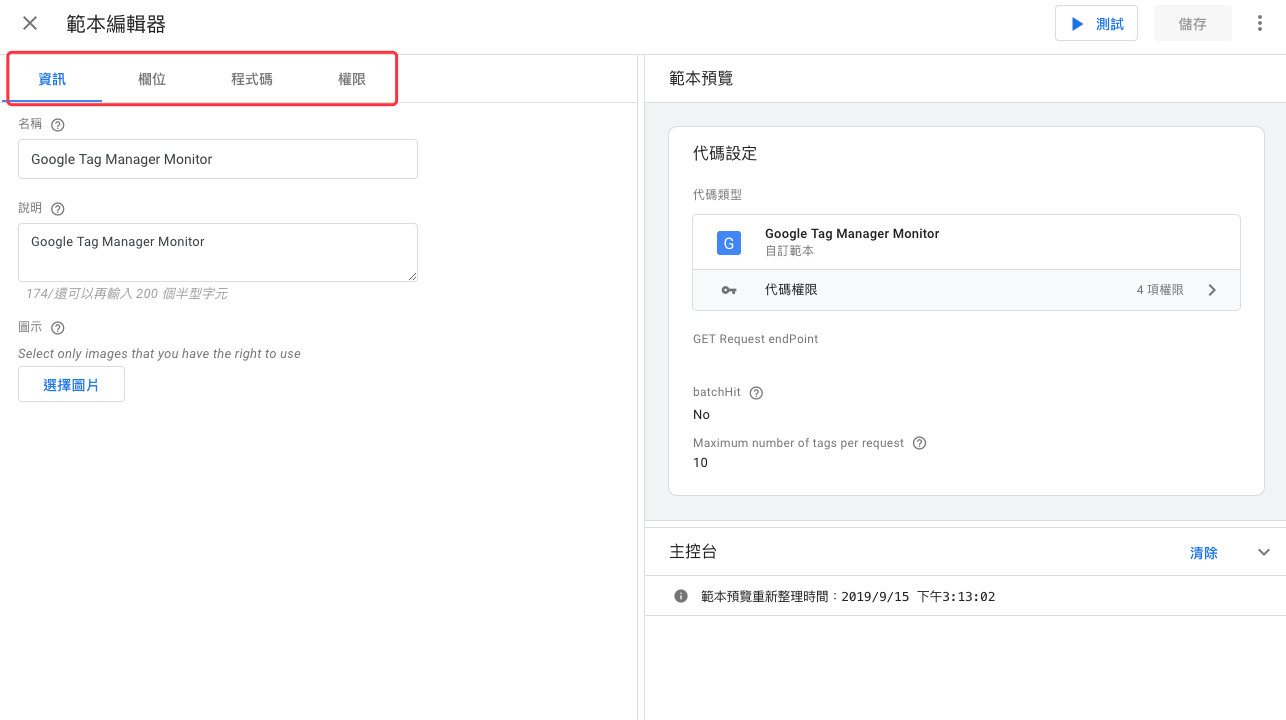Image resolution: width=1286 pixels, height=720 pixels.
Task: Expand the 代碼權限 permissions row chevron
Action: 1212,289
